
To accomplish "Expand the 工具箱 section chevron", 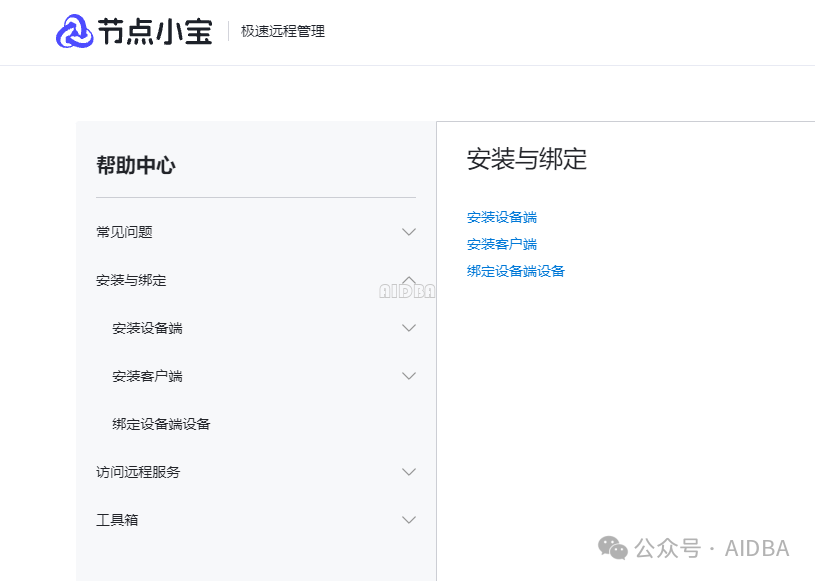I will [408, 520].
